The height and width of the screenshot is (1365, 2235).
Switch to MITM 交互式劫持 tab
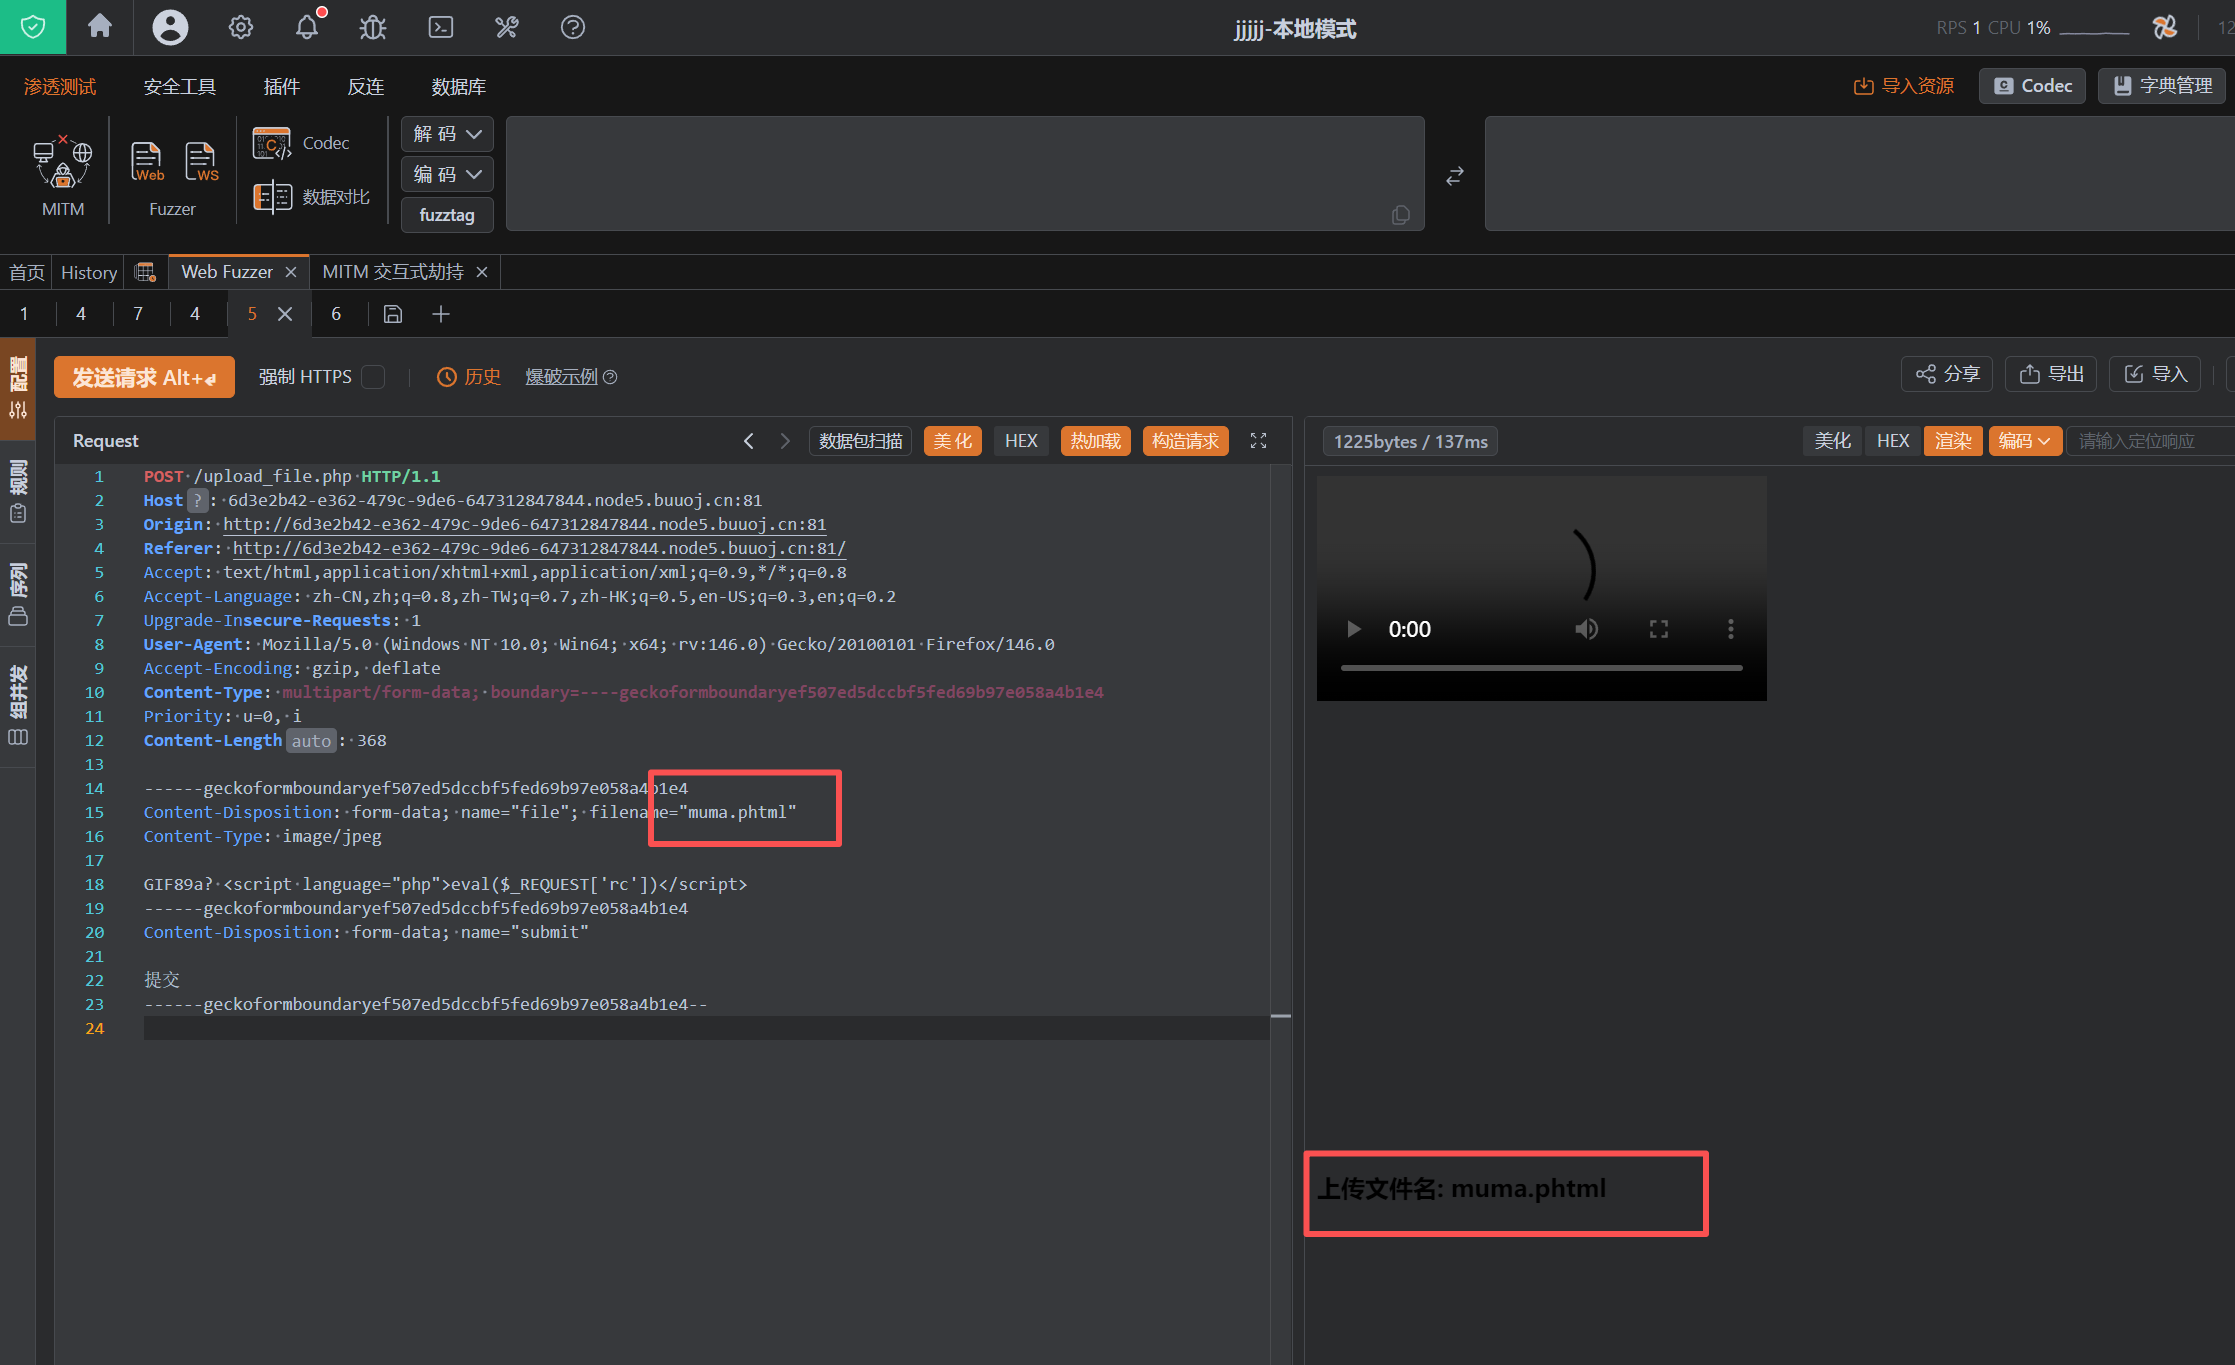tap(393, 272)
